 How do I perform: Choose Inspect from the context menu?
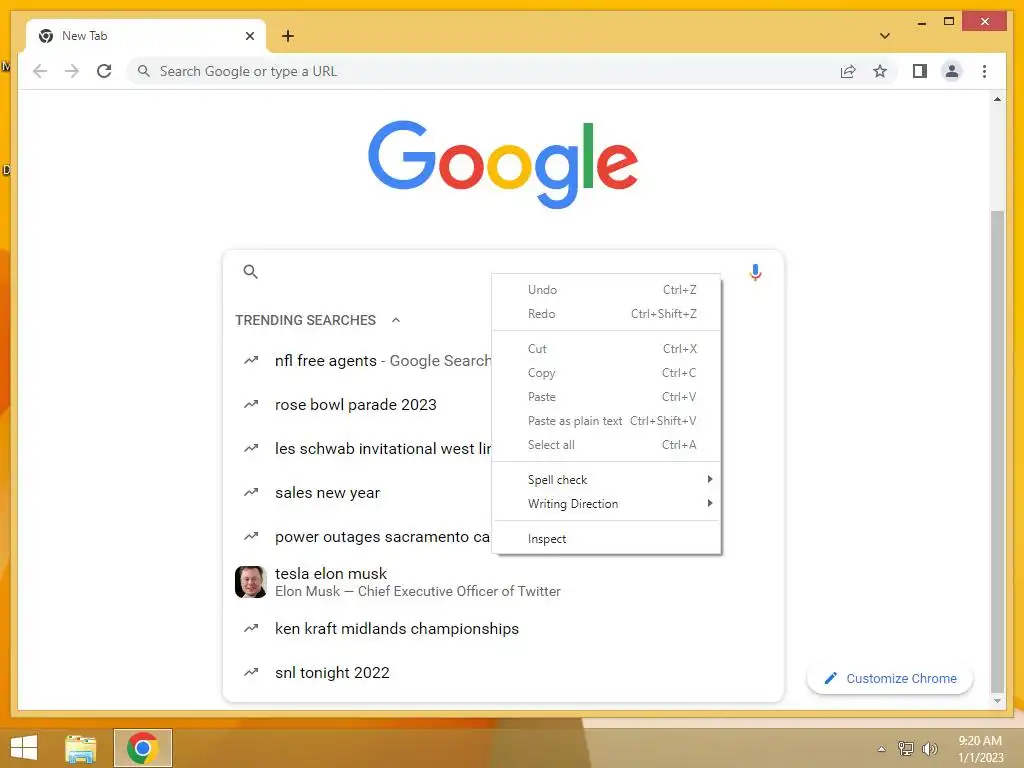click(x=606, y=539)
